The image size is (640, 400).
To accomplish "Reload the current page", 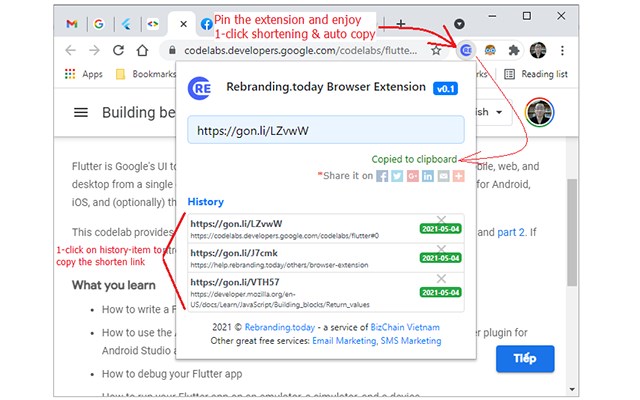I will [118, 50].
